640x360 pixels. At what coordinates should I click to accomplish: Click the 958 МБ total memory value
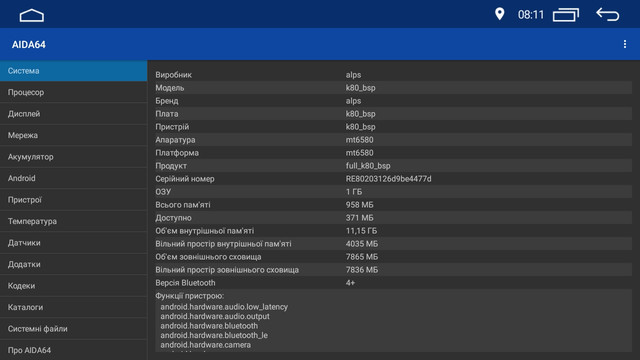click(359, 205)
